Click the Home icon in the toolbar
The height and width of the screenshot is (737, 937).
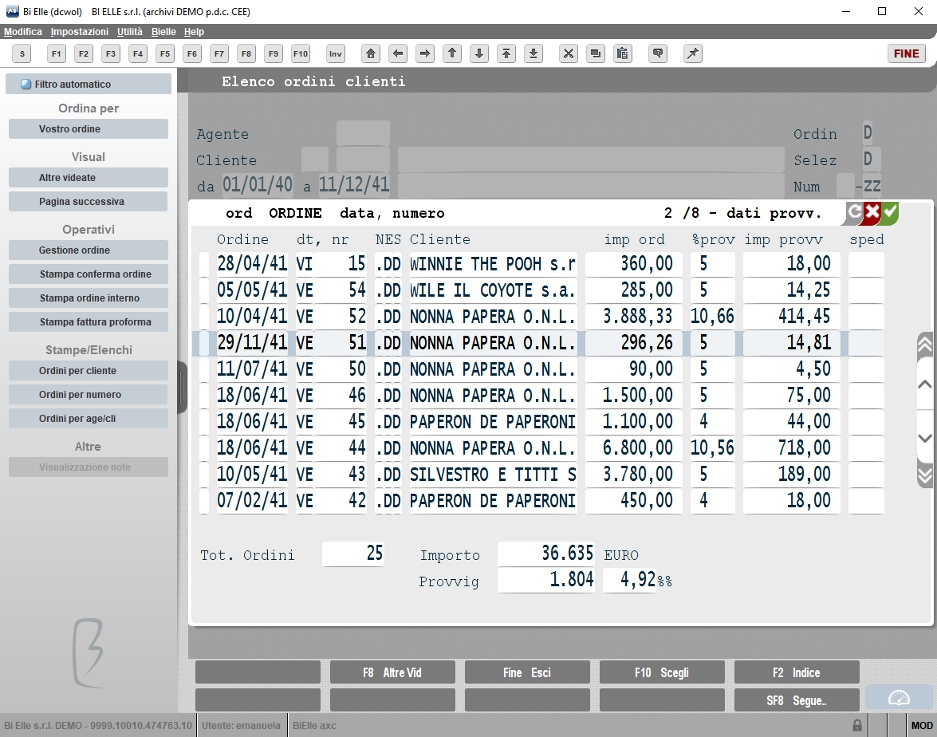pos(370,54)
